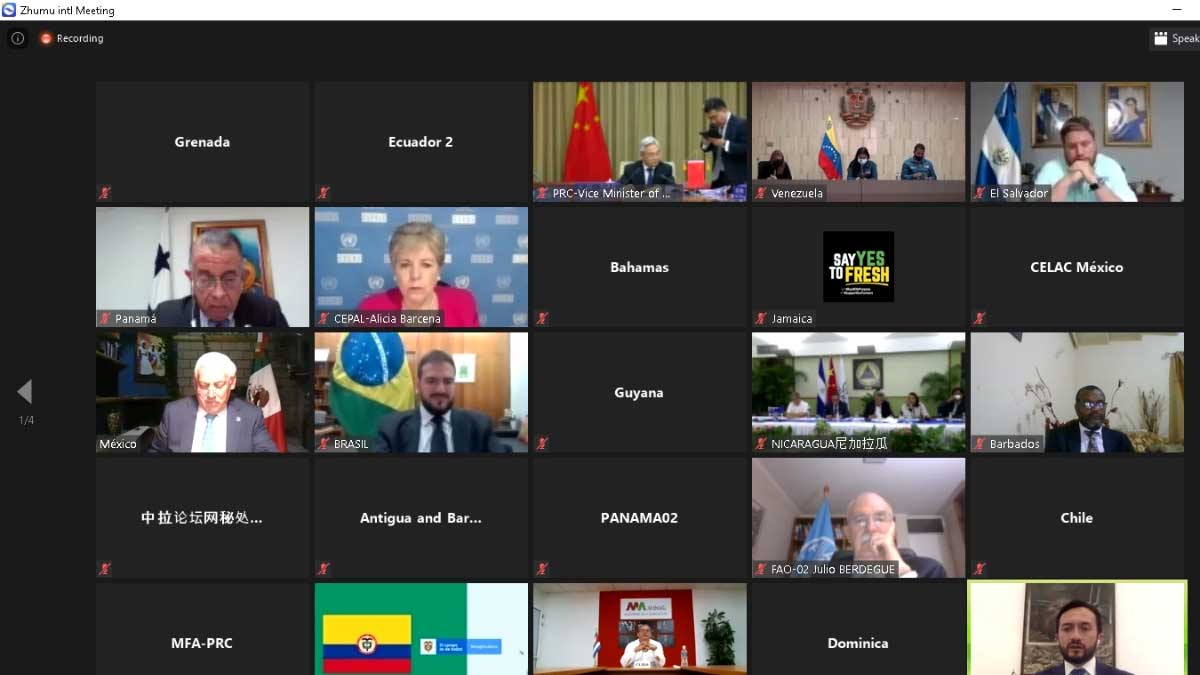Click muted mic icon on Ecuador 2 tile
This screenshot has width=1200, height=675.
323,193
